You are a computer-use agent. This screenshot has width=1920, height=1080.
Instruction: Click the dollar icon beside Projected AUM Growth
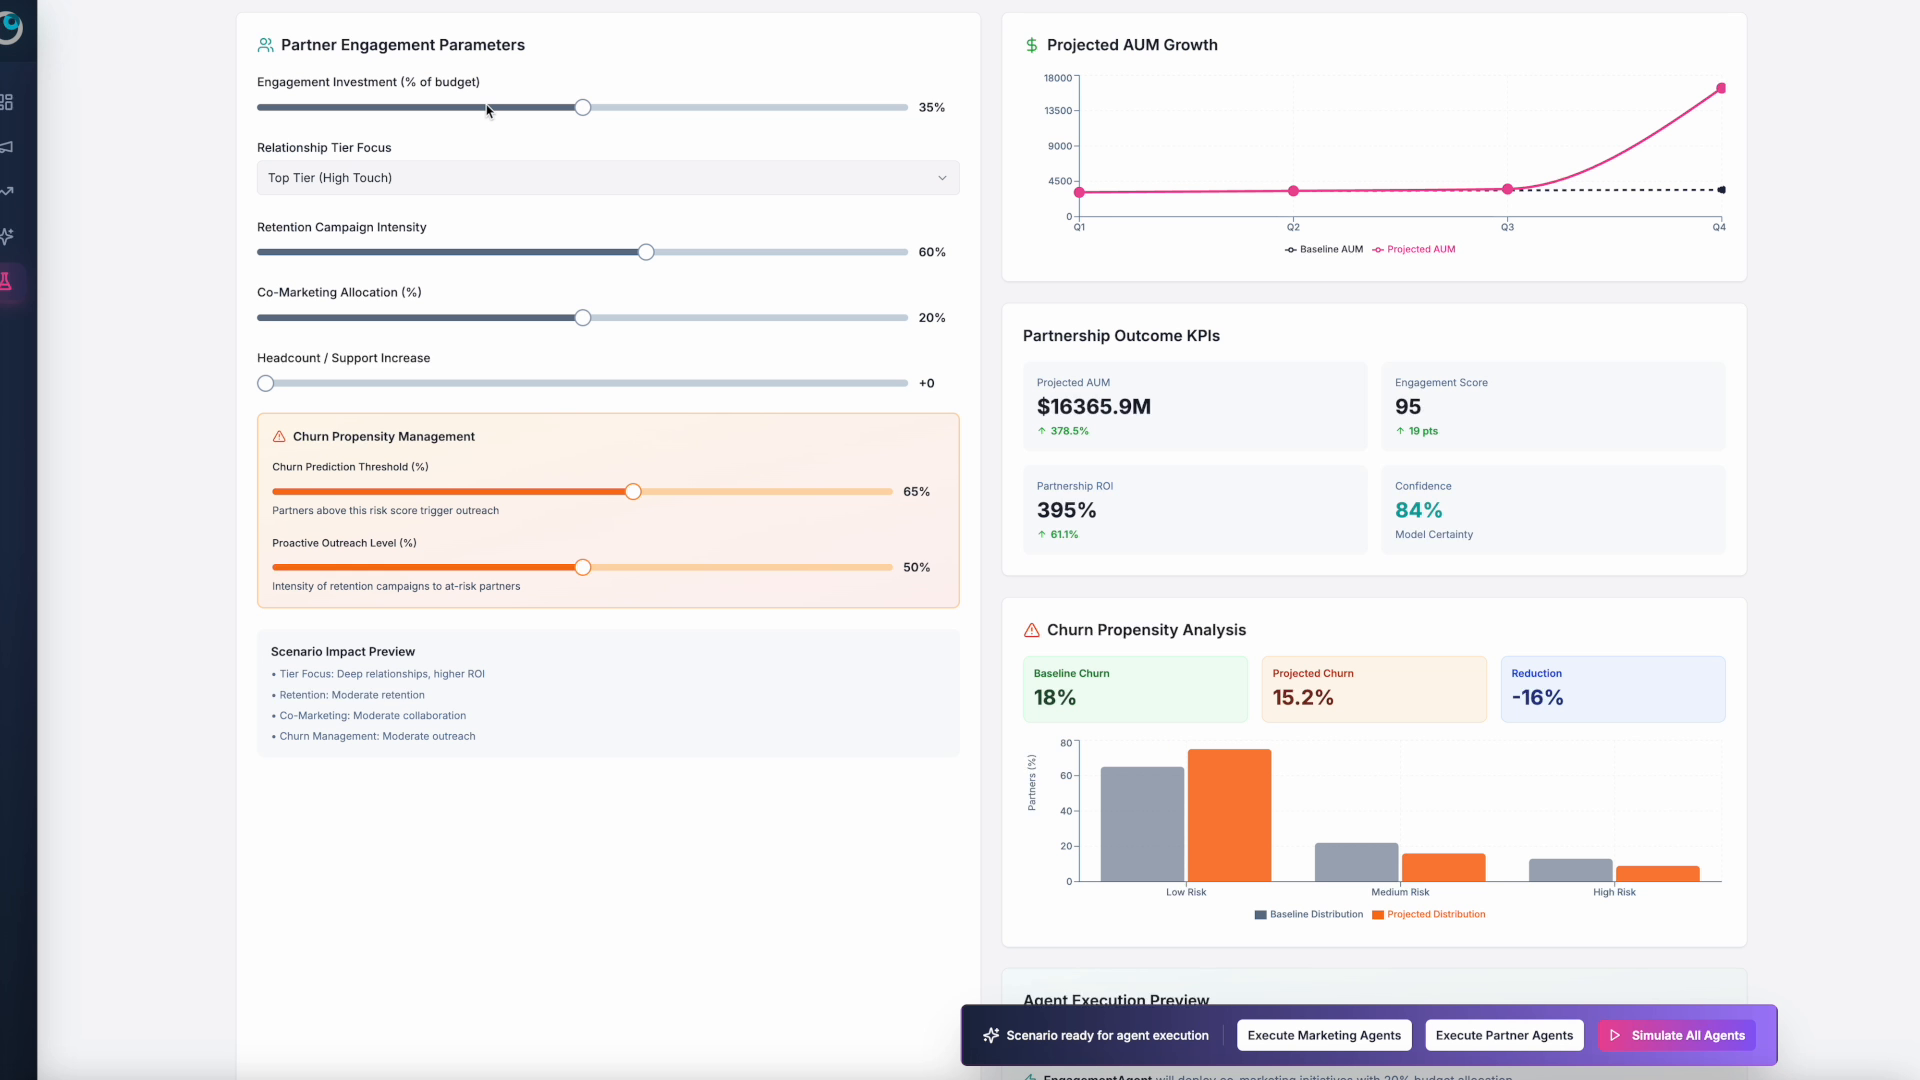[x=1031, y=45]
